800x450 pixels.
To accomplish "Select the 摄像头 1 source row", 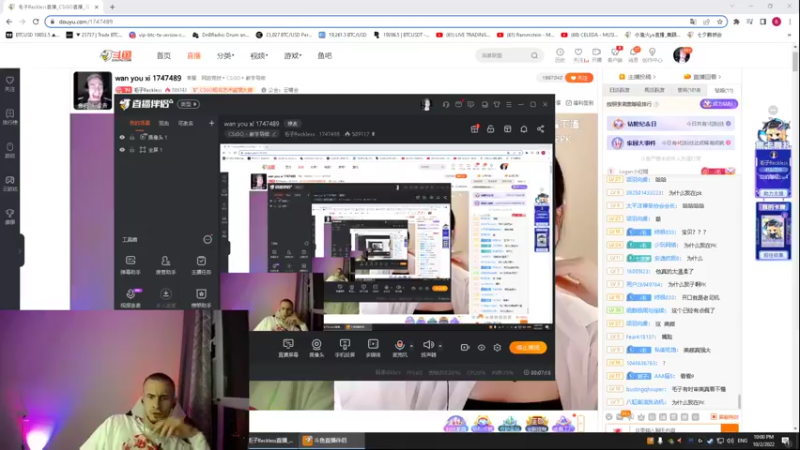I will point(167,137).
